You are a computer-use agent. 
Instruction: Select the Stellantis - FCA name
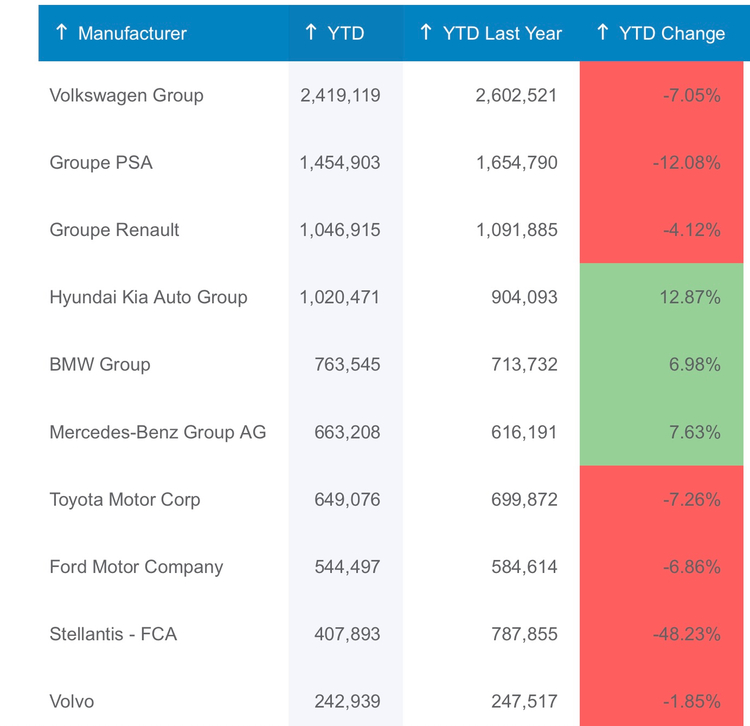pyautogui.click(x=113, y=634)
